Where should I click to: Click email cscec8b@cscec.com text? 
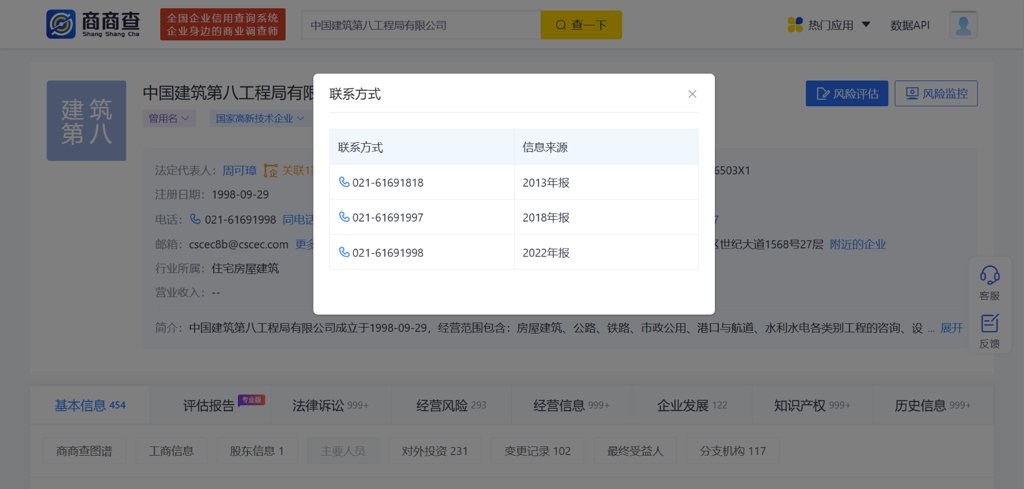point(238,244)
